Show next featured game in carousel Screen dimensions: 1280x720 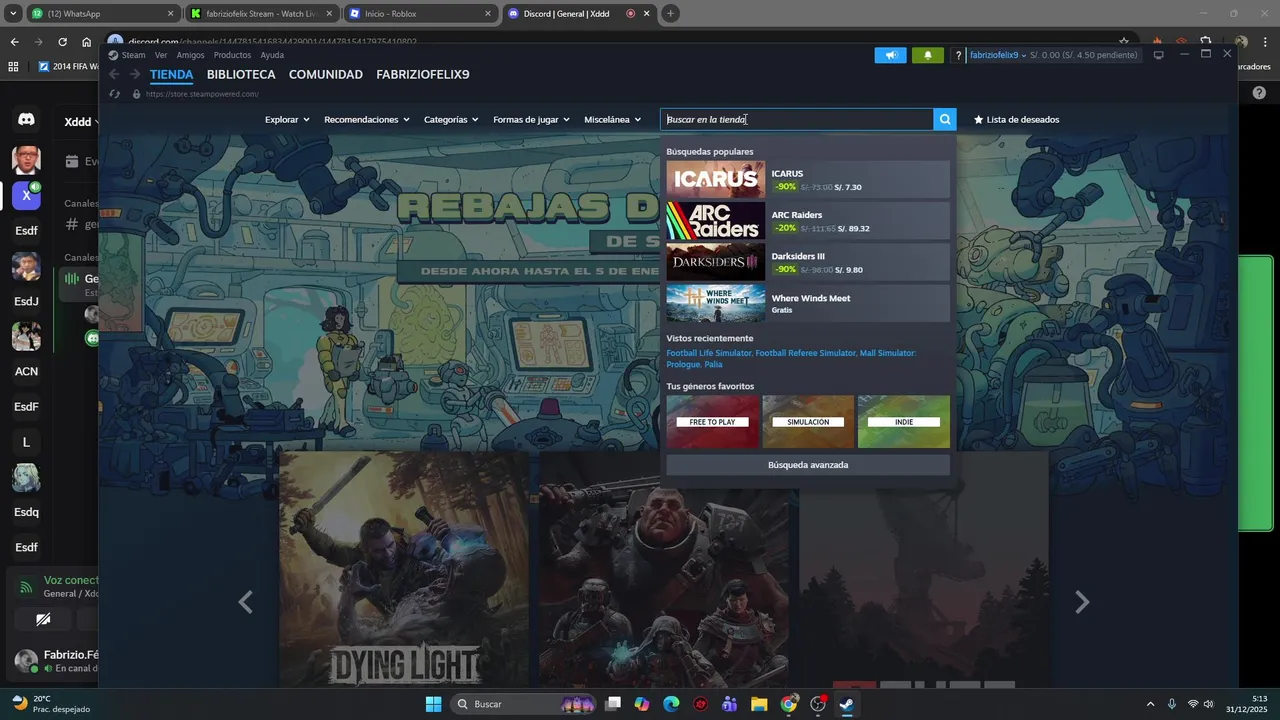coord(1081,602)
